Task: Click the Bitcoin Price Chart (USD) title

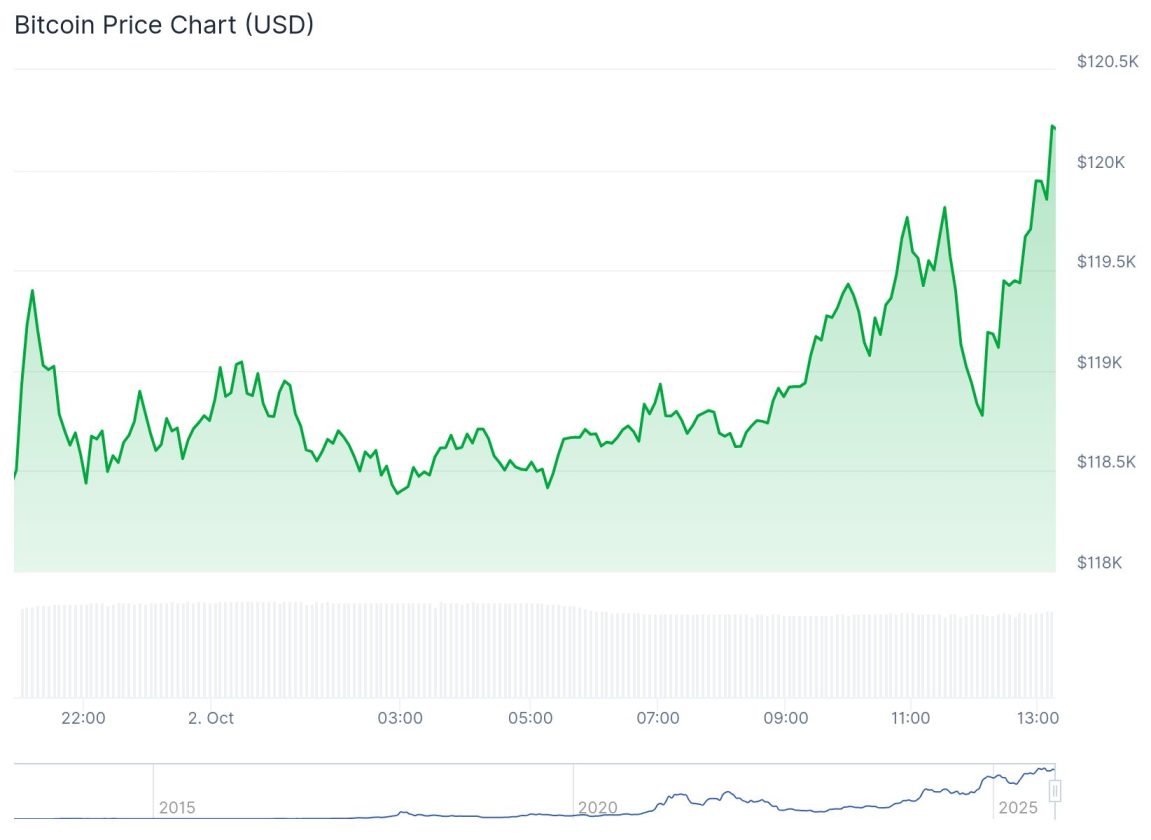Action: [x=164, y=25]
